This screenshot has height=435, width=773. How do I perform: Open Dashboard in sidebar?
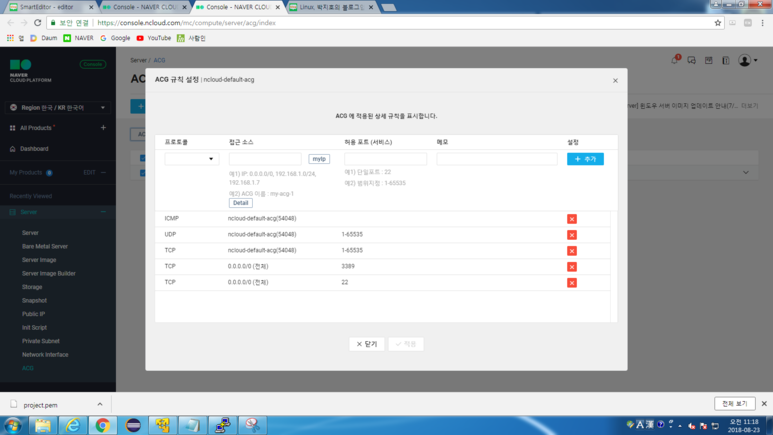pos(34,148)
